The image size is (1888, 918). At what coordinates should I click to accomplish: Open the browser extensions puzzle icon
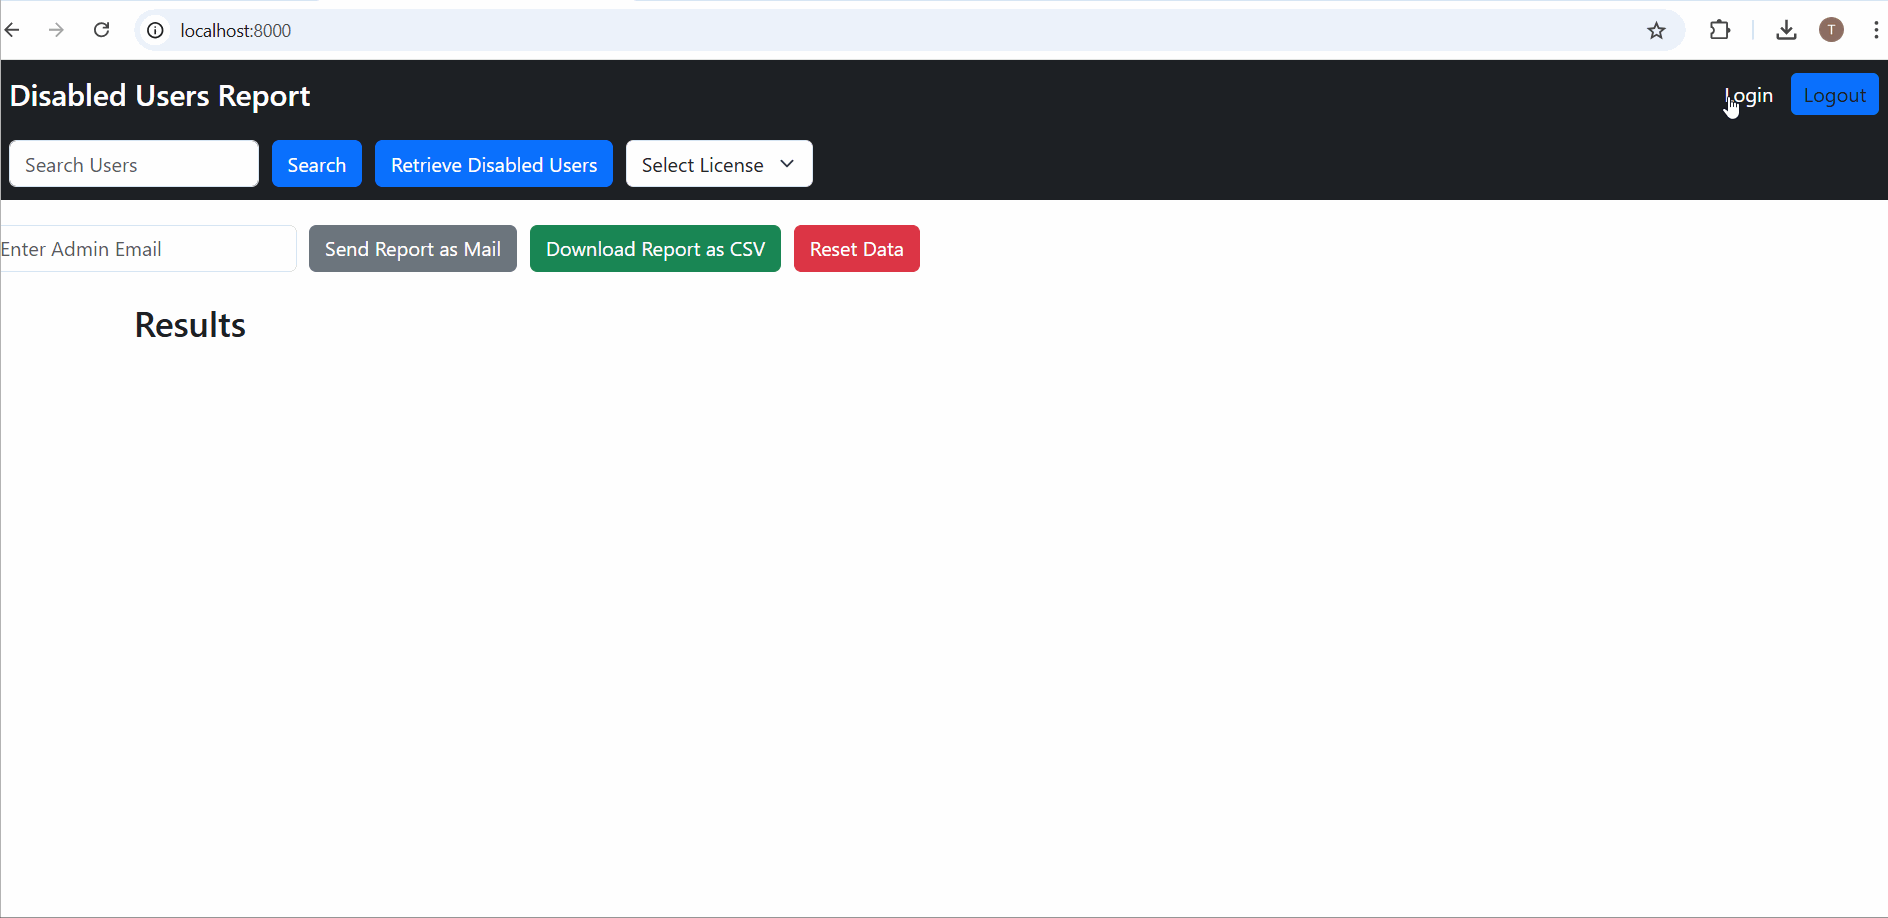1720,30
